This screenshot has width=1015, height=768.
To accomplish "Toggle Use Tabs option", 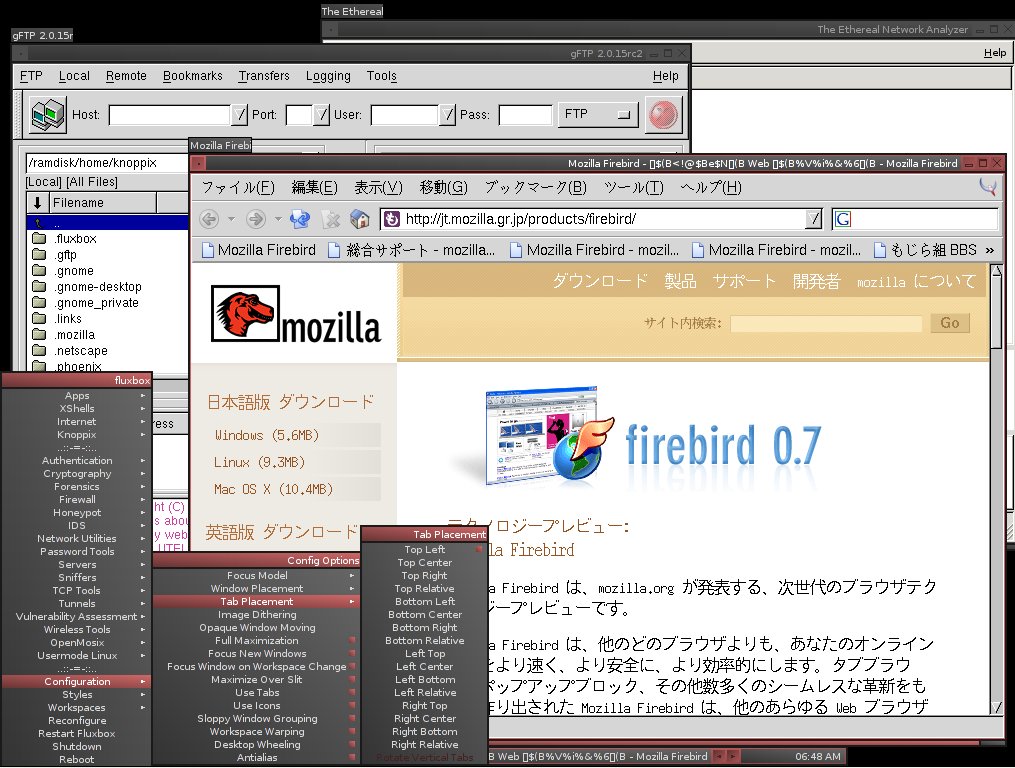I will (x=256, y=692).
